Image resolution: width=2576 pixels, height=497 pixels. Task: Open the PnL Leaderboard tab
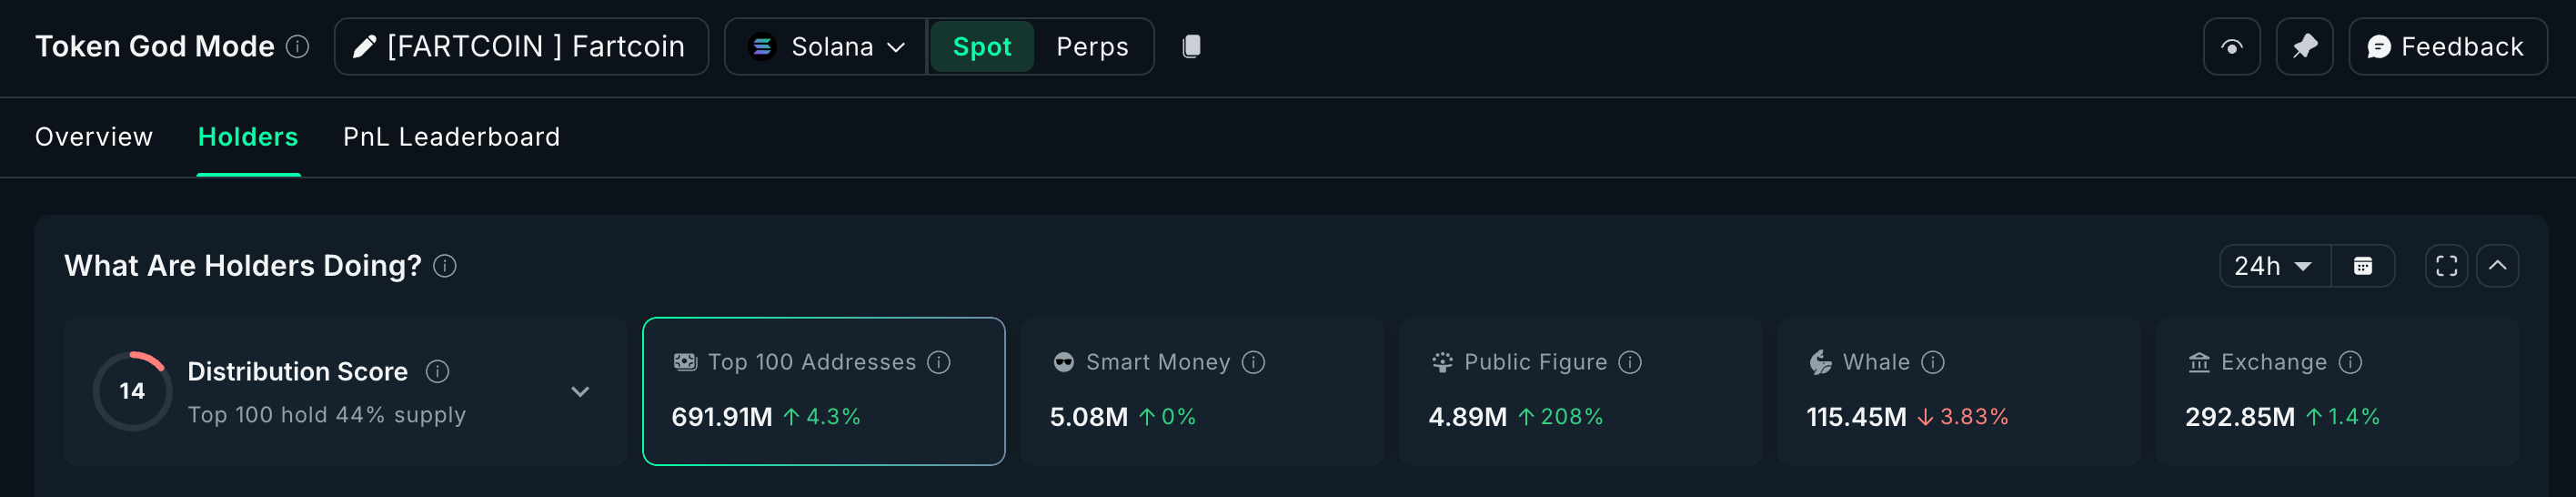point(451,137)
